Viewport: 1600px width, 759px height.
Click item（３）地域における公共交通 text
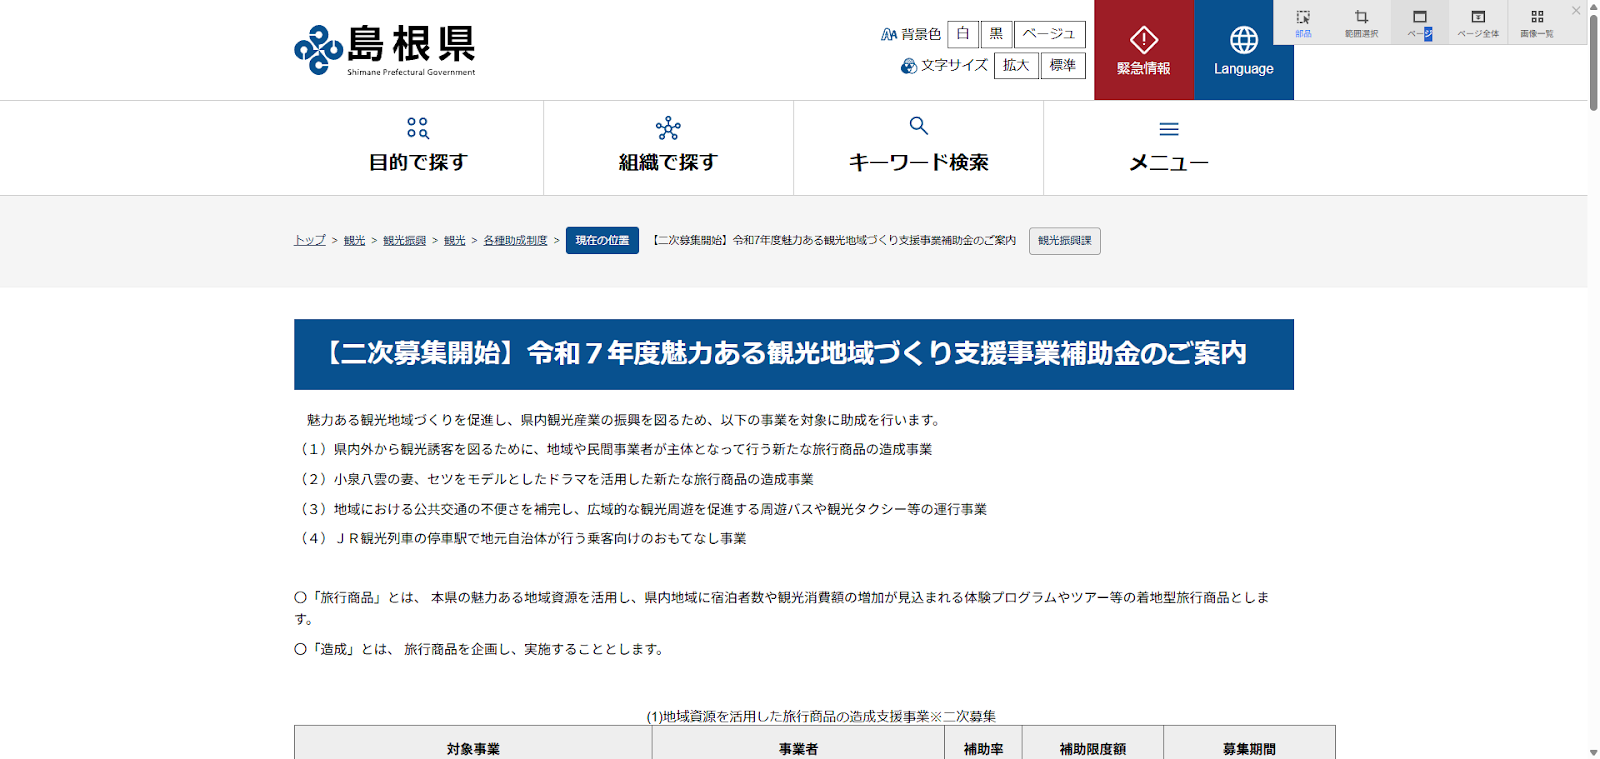[x=641, y=509]
